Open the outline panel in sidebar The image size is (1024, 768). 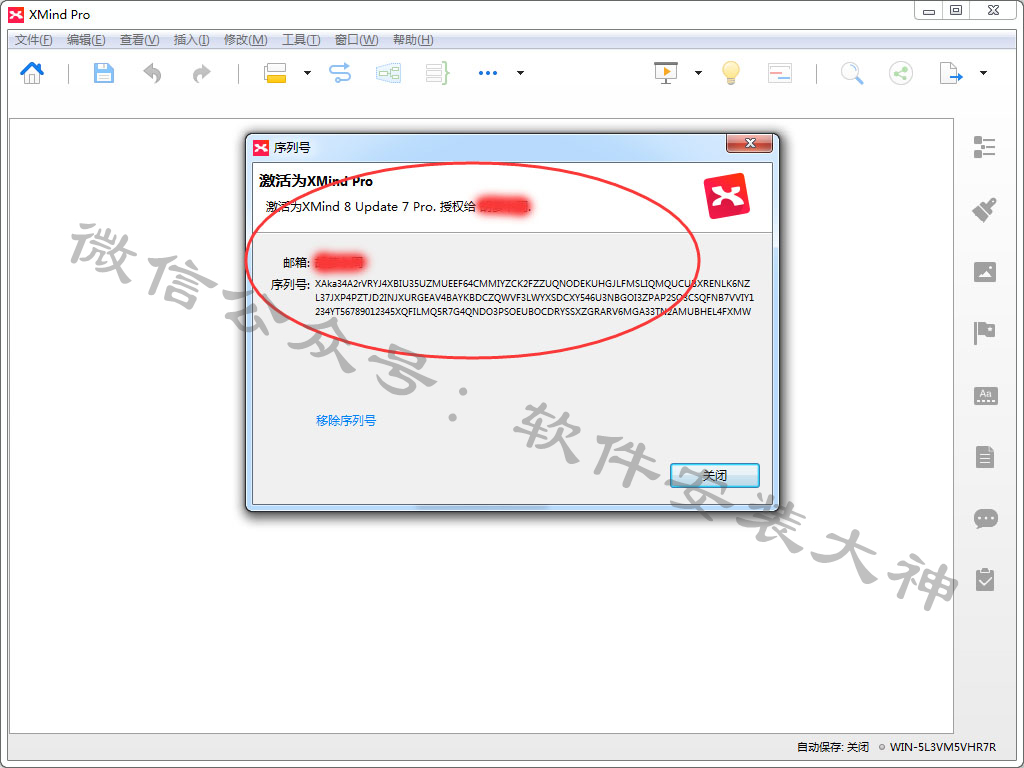[984, 147]
